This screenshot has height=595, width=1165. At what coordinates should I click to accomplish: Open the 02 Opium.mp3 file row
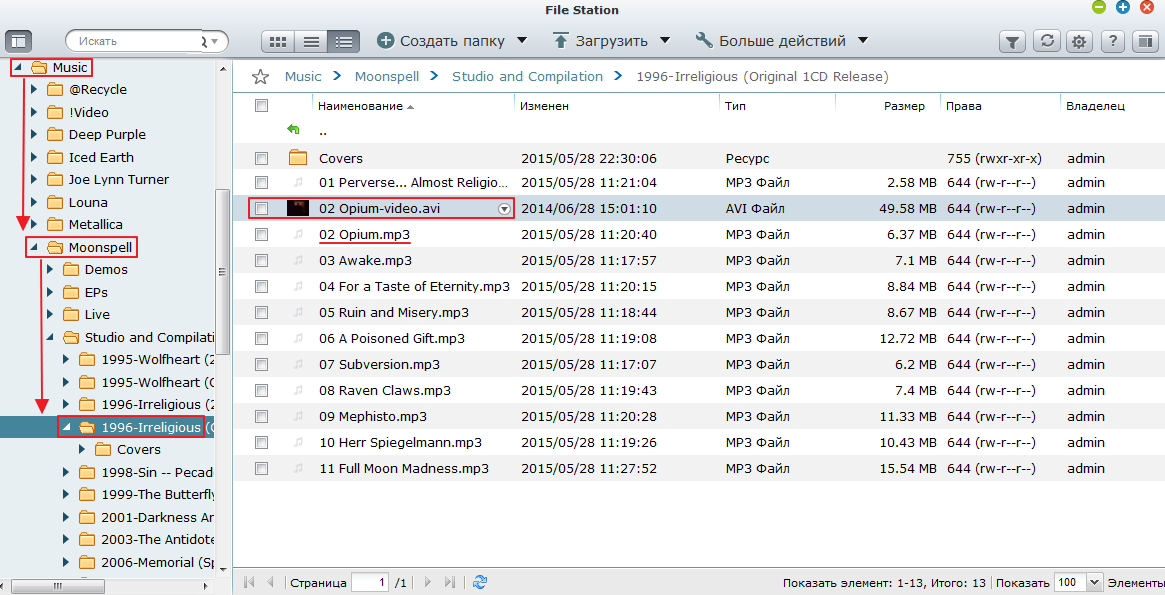698,234
